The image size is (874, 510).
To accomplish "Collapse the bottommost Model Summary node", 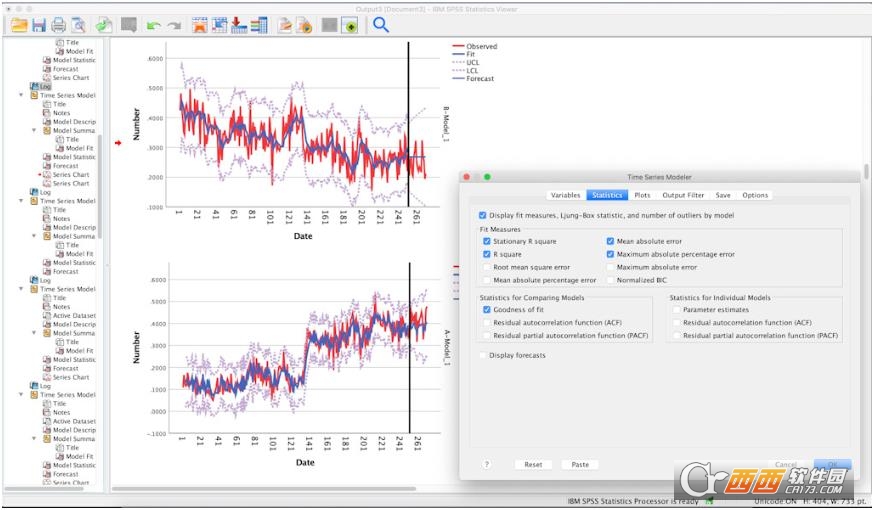I will click(x=34, y=439).
